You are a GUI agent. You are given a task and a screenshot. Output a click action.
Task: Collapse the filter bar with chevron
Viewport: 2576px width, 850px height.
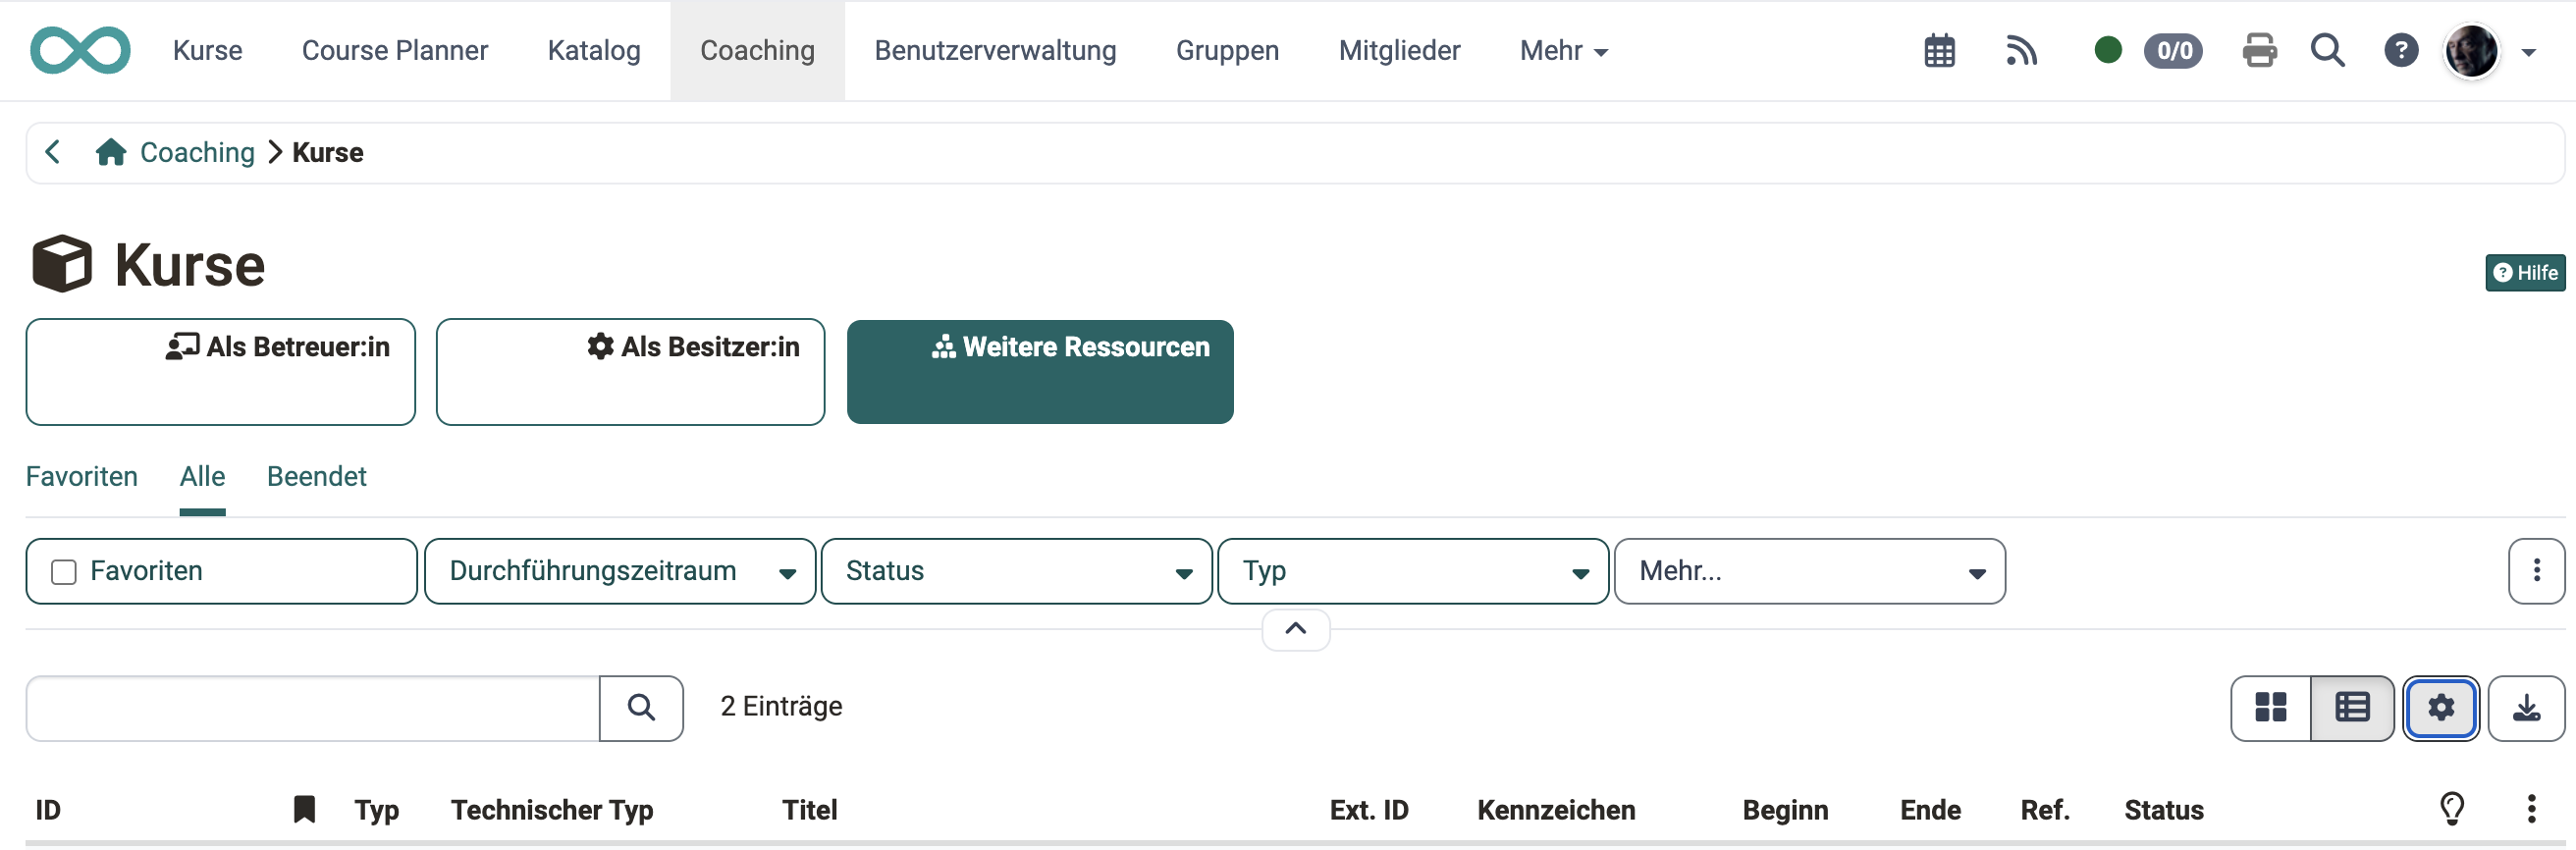tap(1296, 629)
